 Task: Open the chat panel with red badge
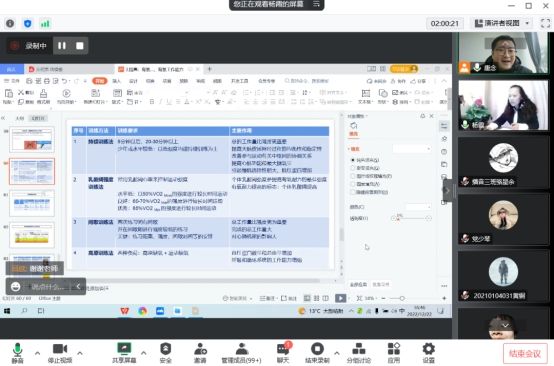point(283,353)
